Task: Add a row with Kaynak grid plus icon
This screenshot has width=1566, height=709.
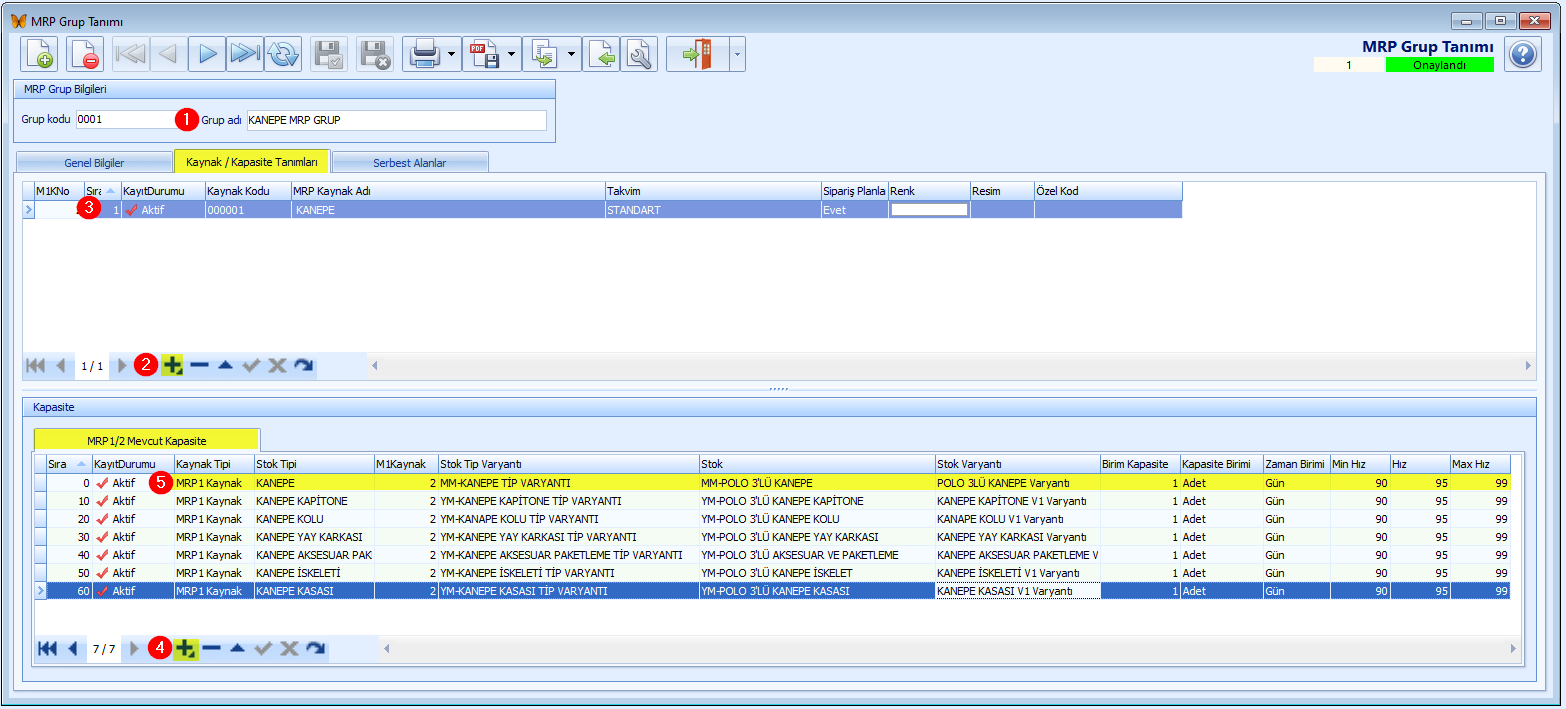Action: pos(172,366)
